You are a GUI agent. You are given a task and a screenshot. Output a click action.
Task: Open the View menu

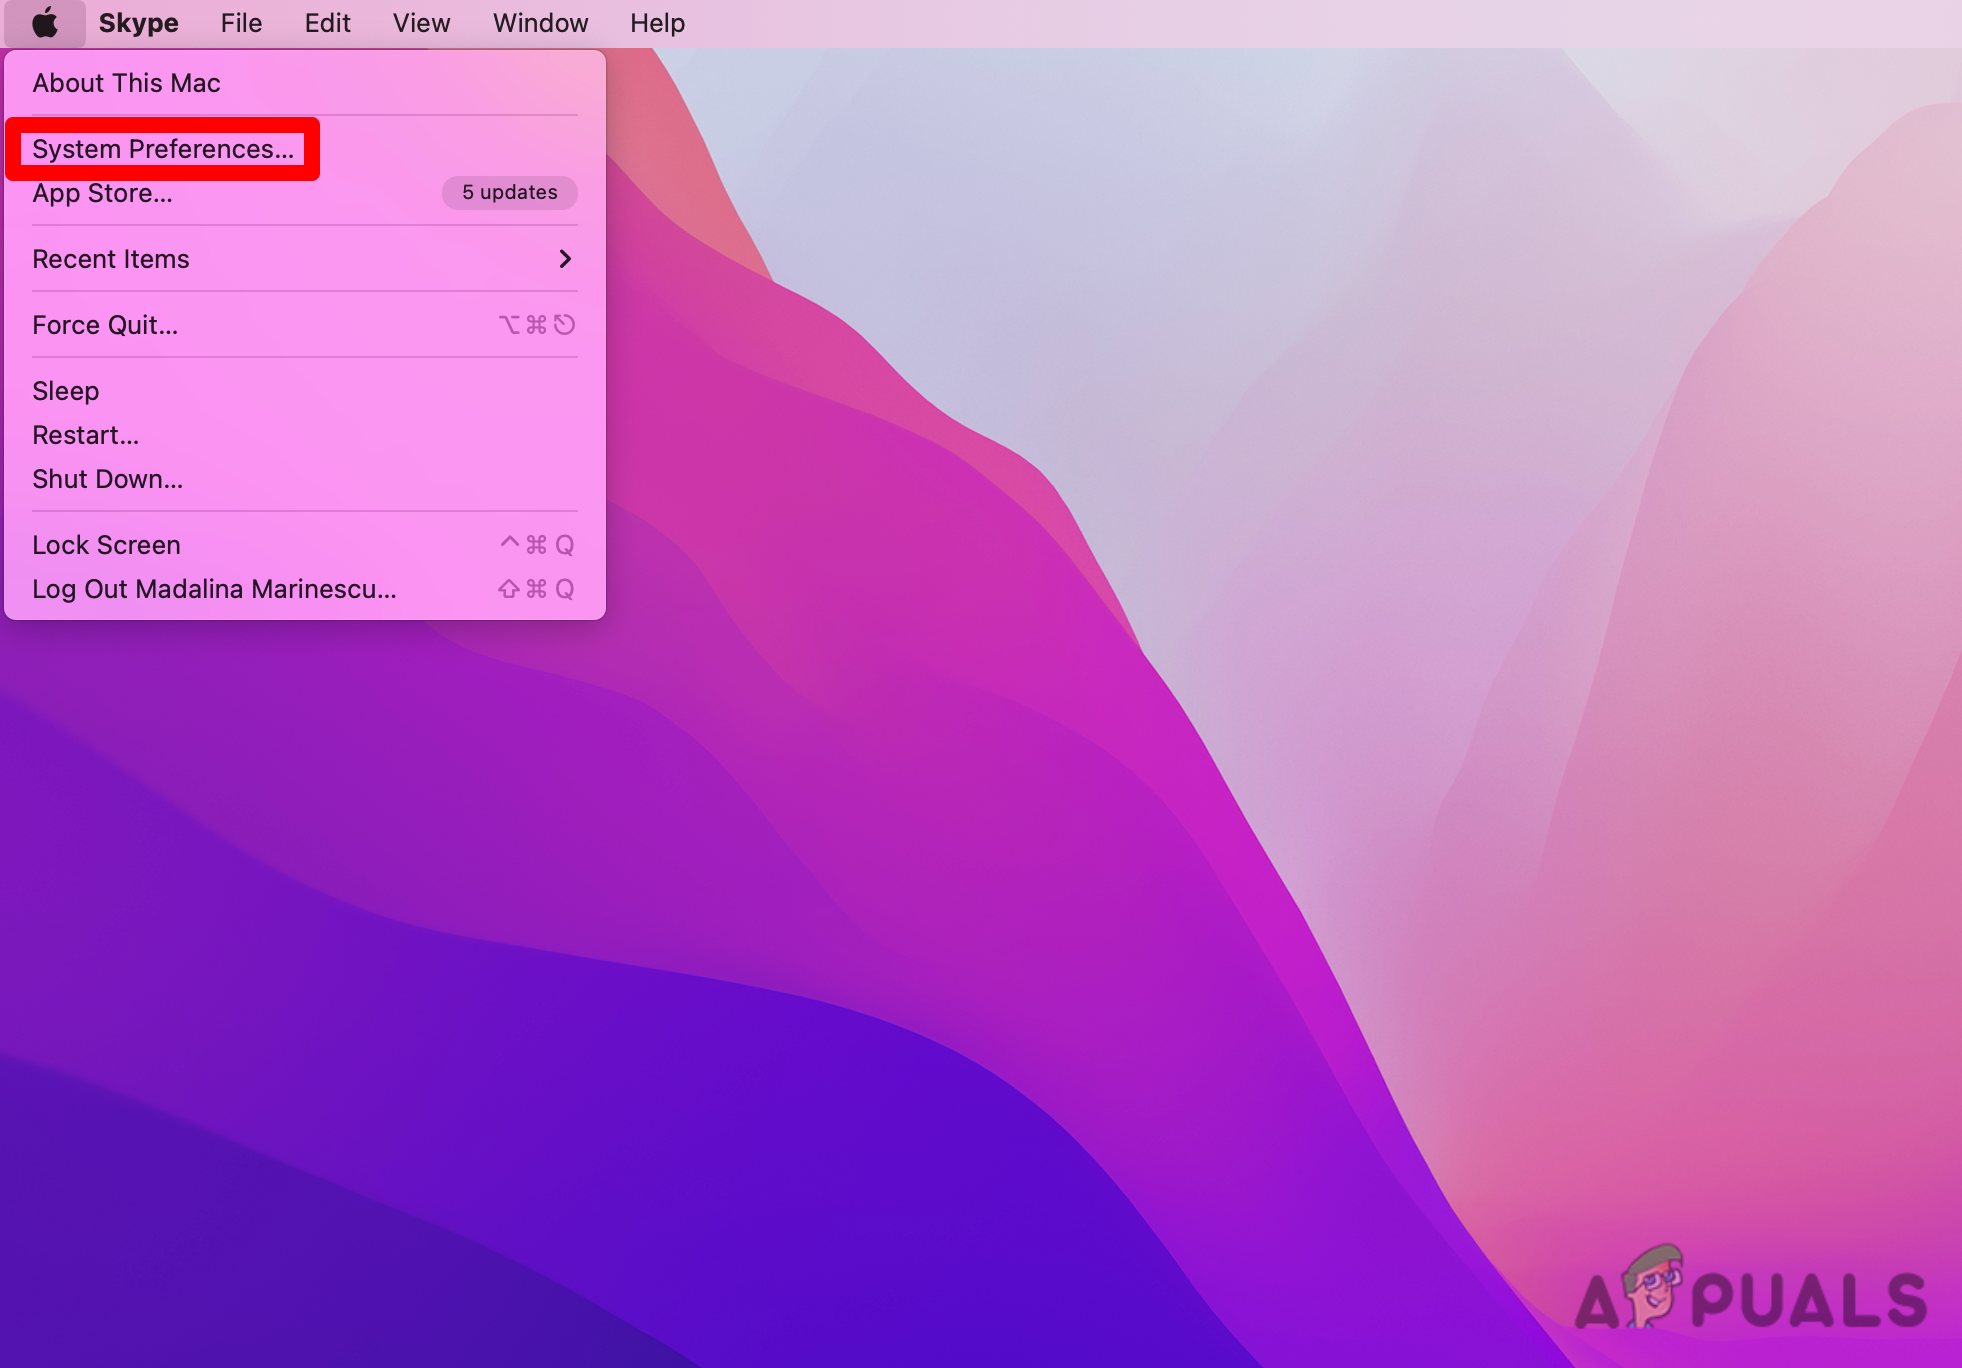[421, 22]
